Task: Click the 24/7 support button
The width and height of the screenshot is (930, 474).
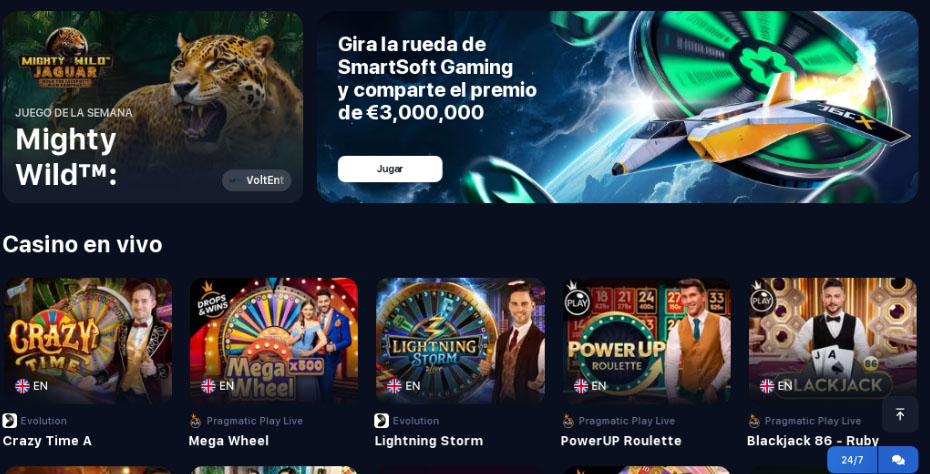Action: pos(852,460)
